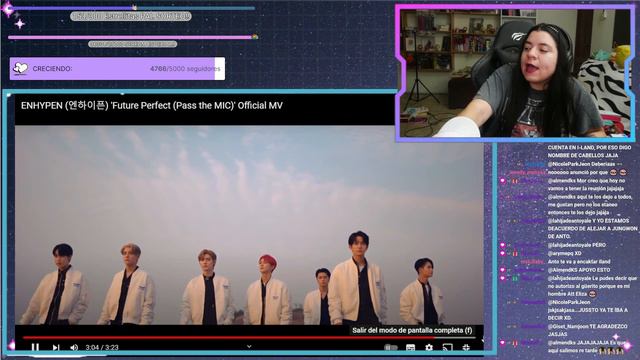The image size is (640, 360).
Task: Click the streamer webcam feed
Action: (x=515, y=73)
